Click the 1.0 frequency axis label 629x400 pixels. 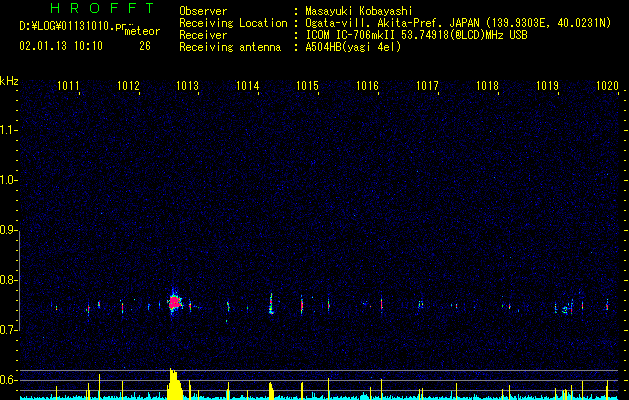(x=8, y=180)
